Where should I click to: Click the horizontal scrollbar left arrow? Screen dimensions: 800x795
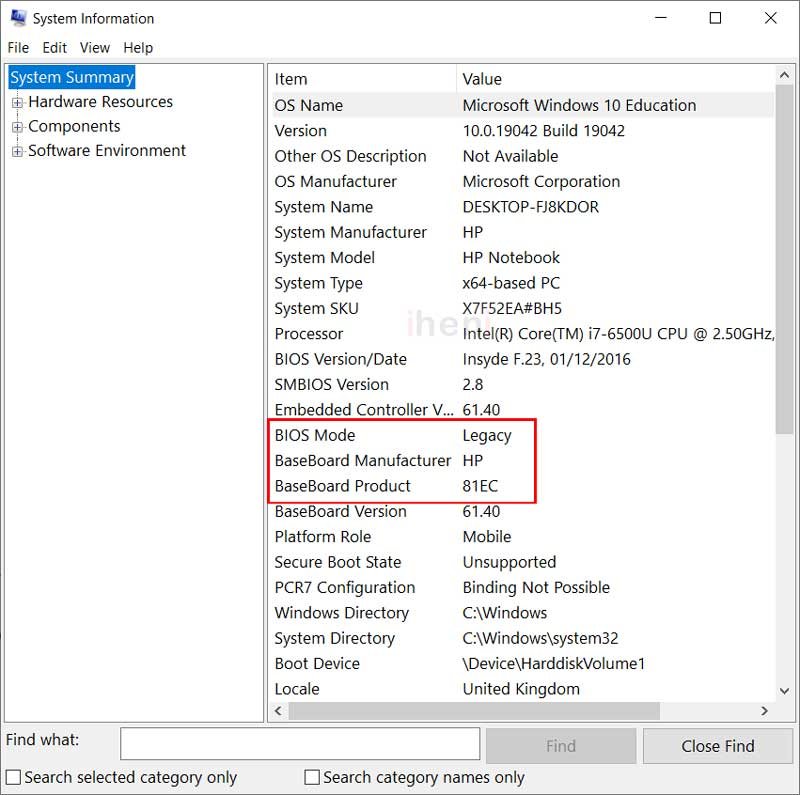[x=279, y=711]
